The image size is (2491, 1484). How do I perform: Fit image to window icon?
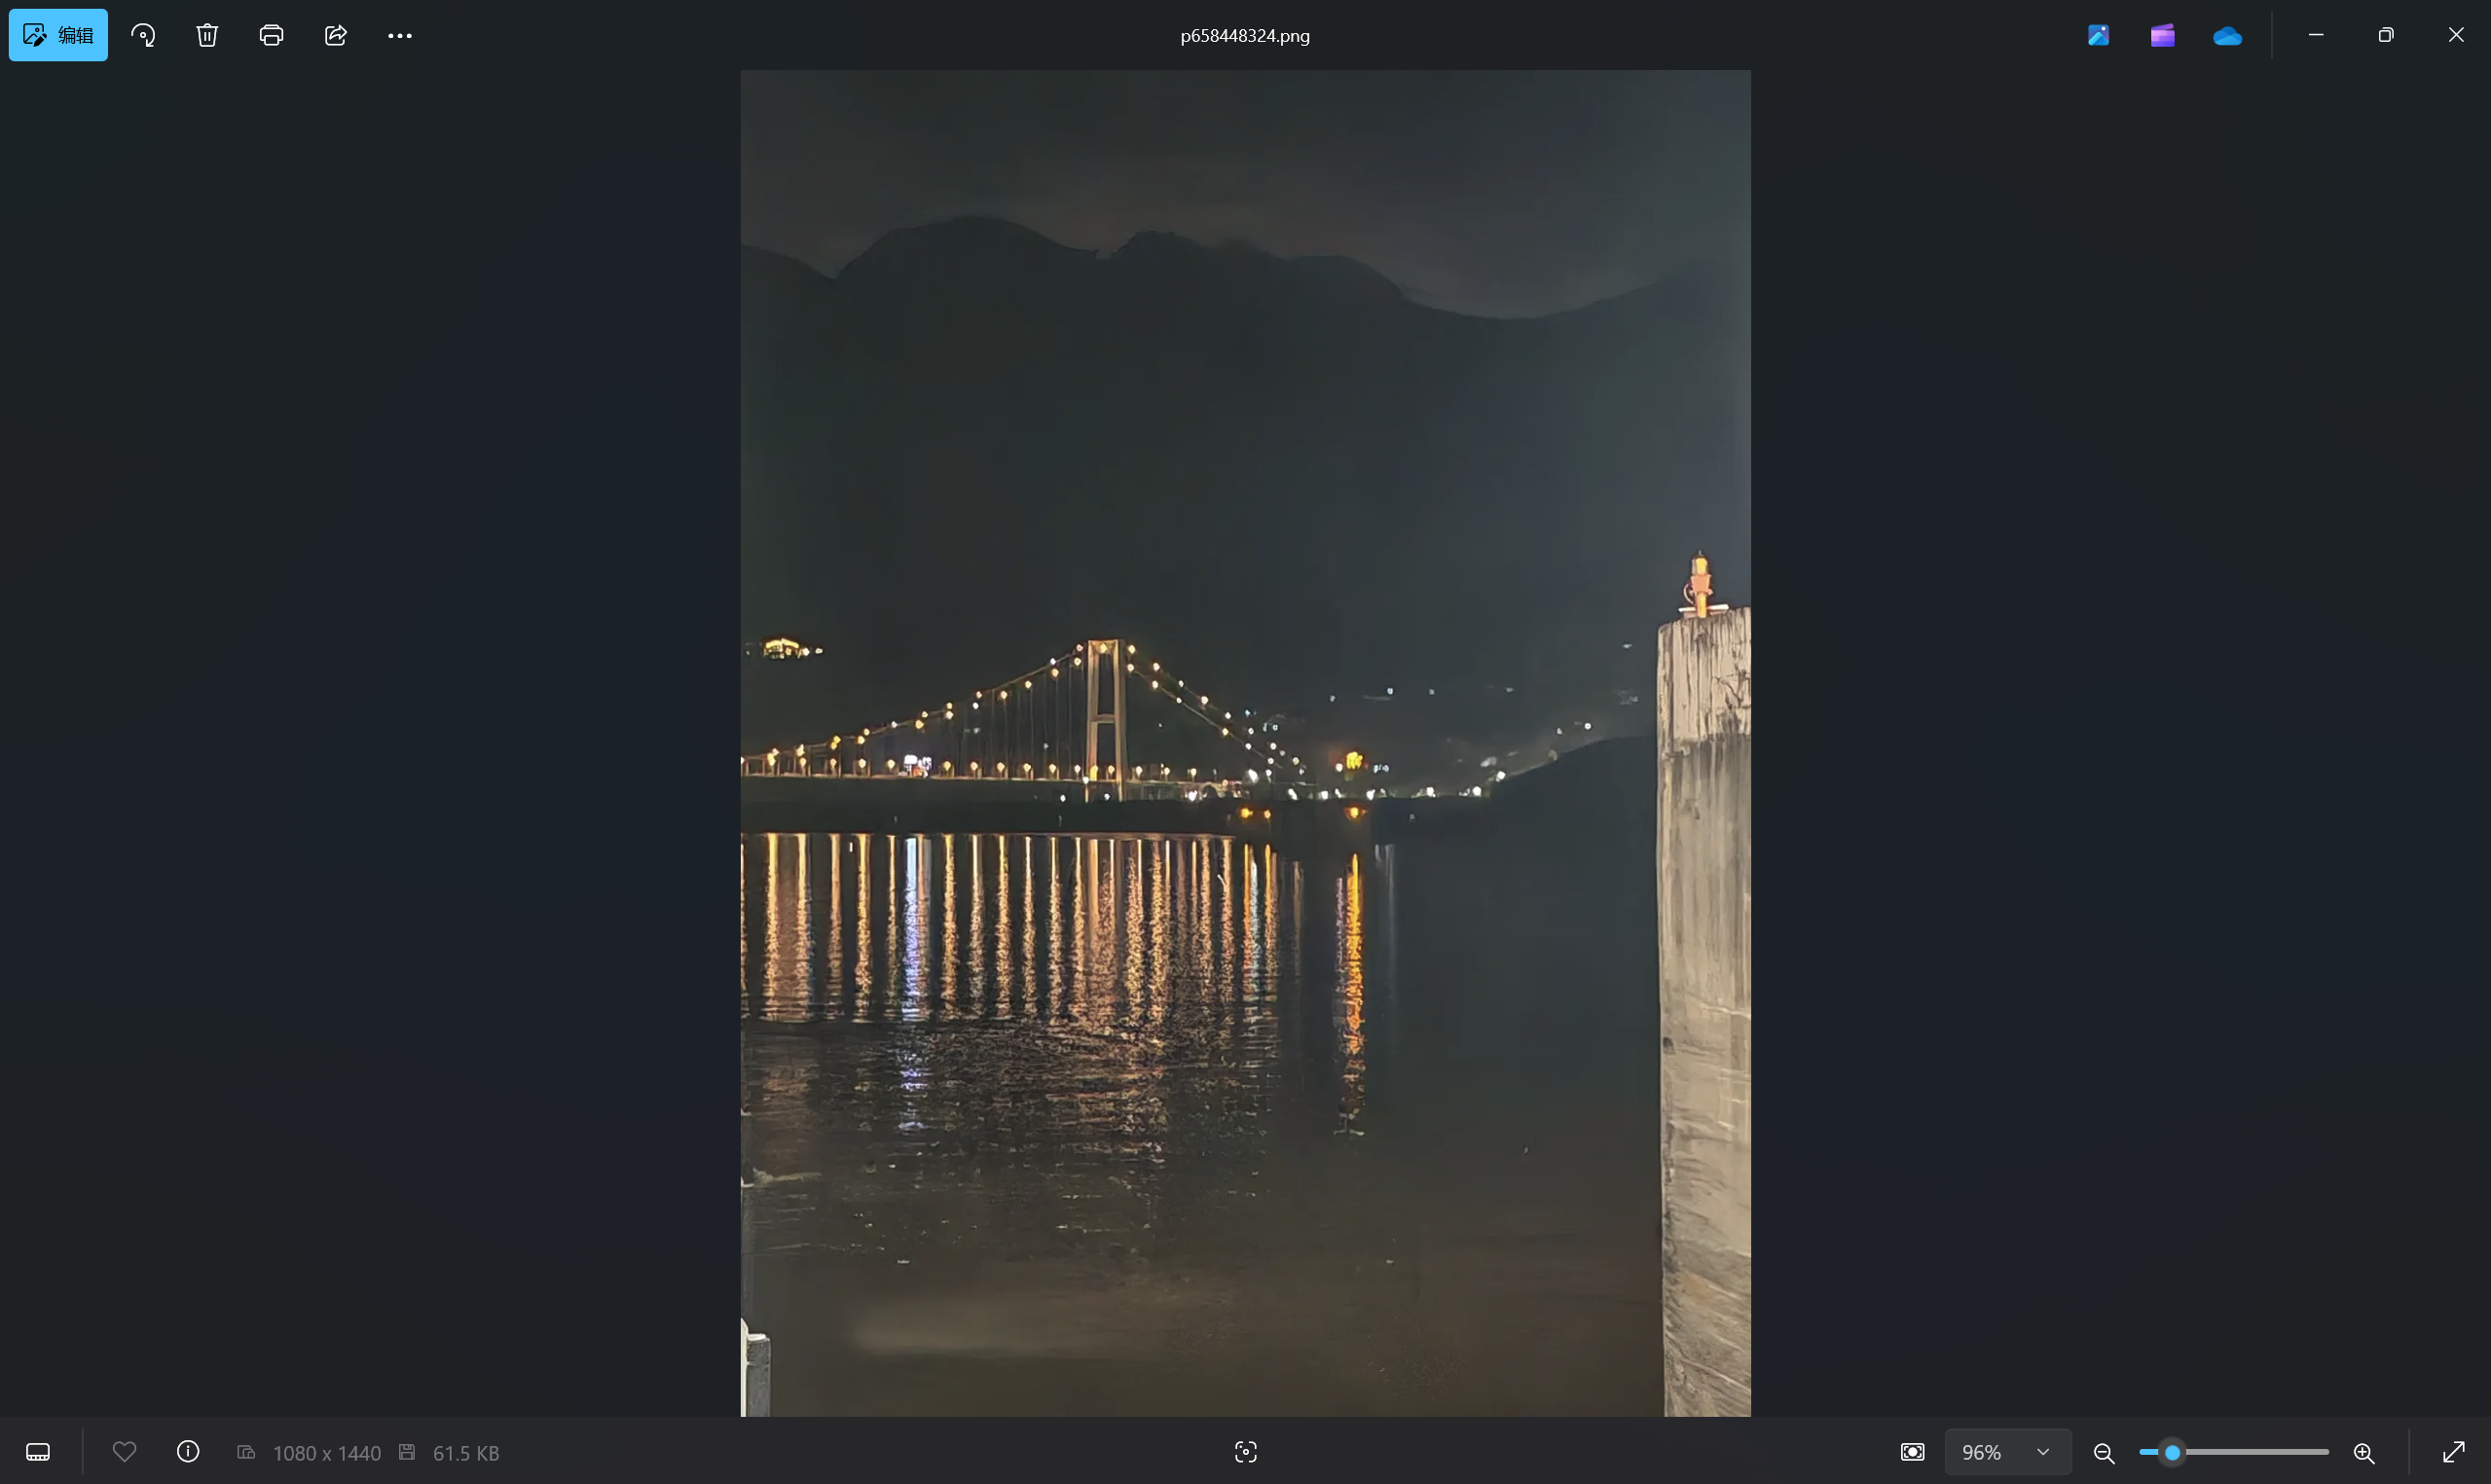(x=1912, y=1452)
